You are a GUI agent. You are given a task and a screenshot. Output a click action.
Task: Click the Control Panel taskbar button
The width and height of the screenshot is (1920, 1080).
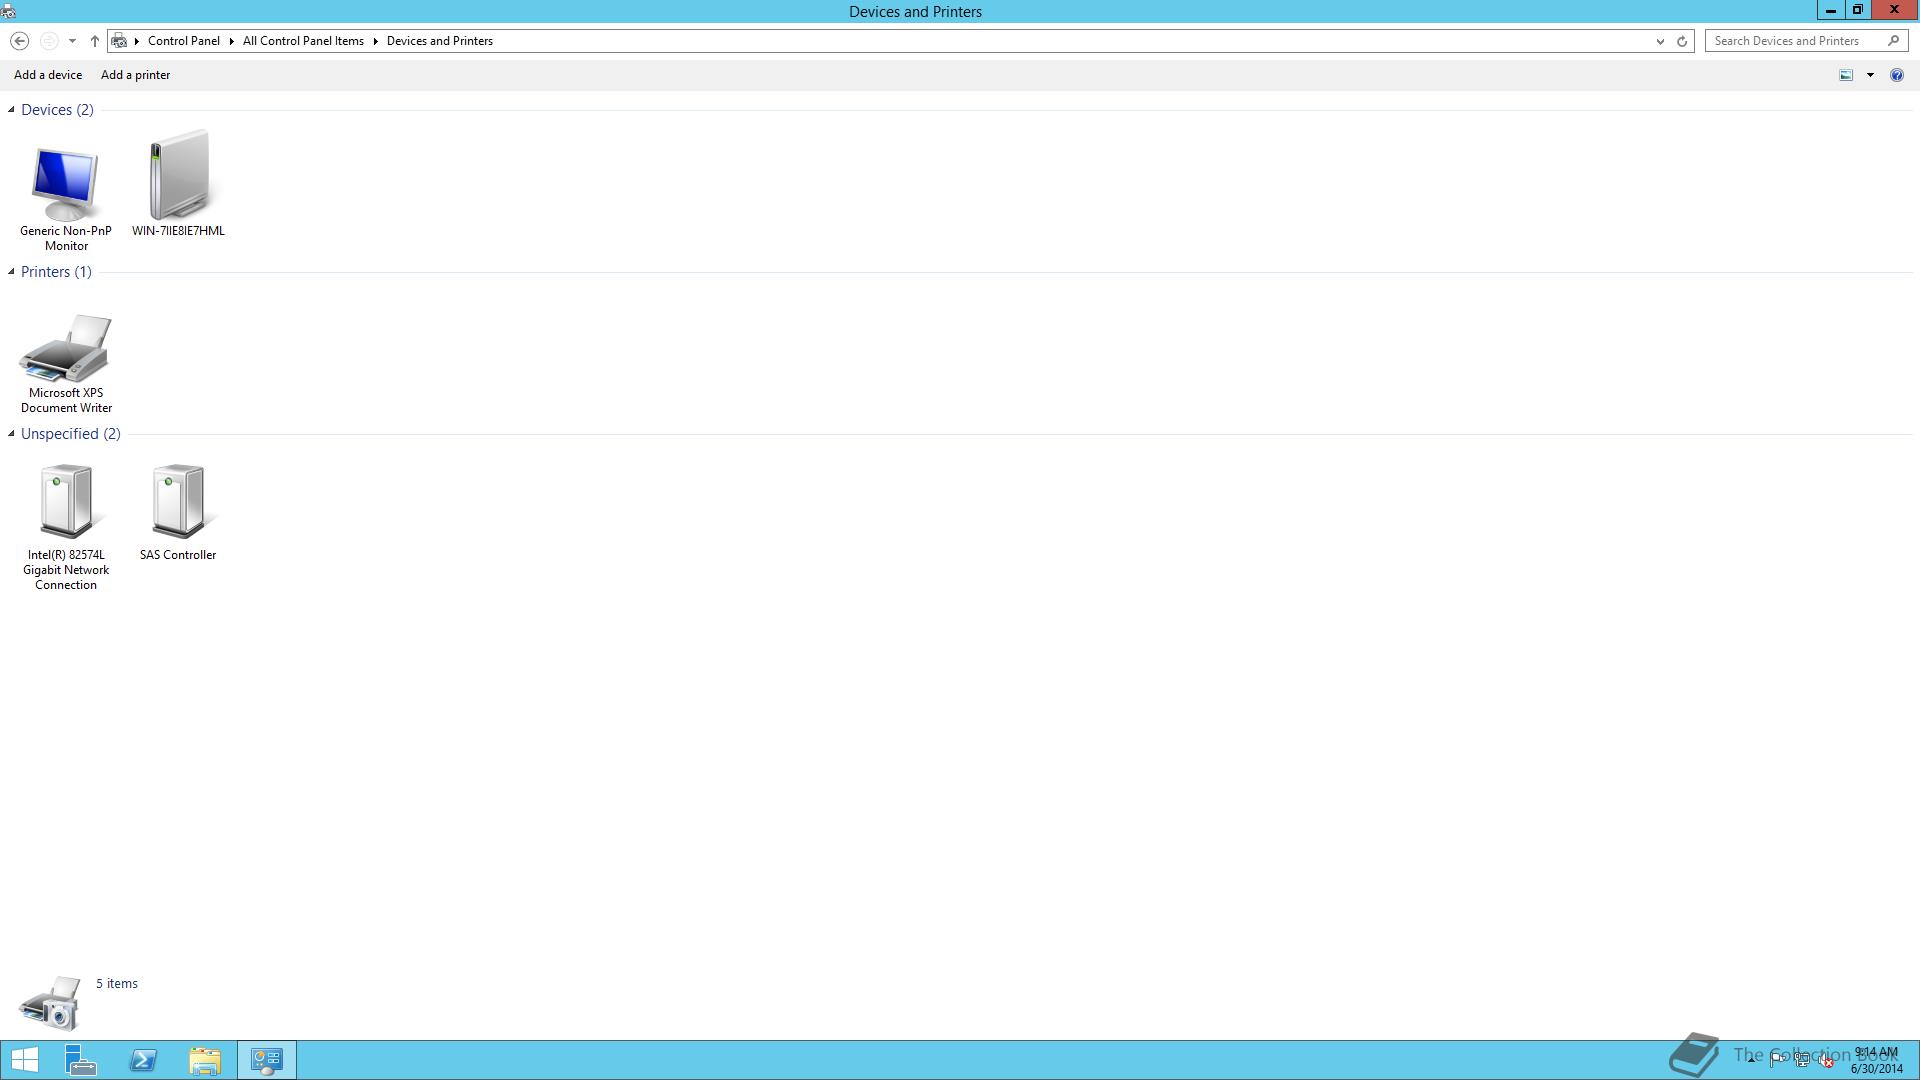(267, 1060)
